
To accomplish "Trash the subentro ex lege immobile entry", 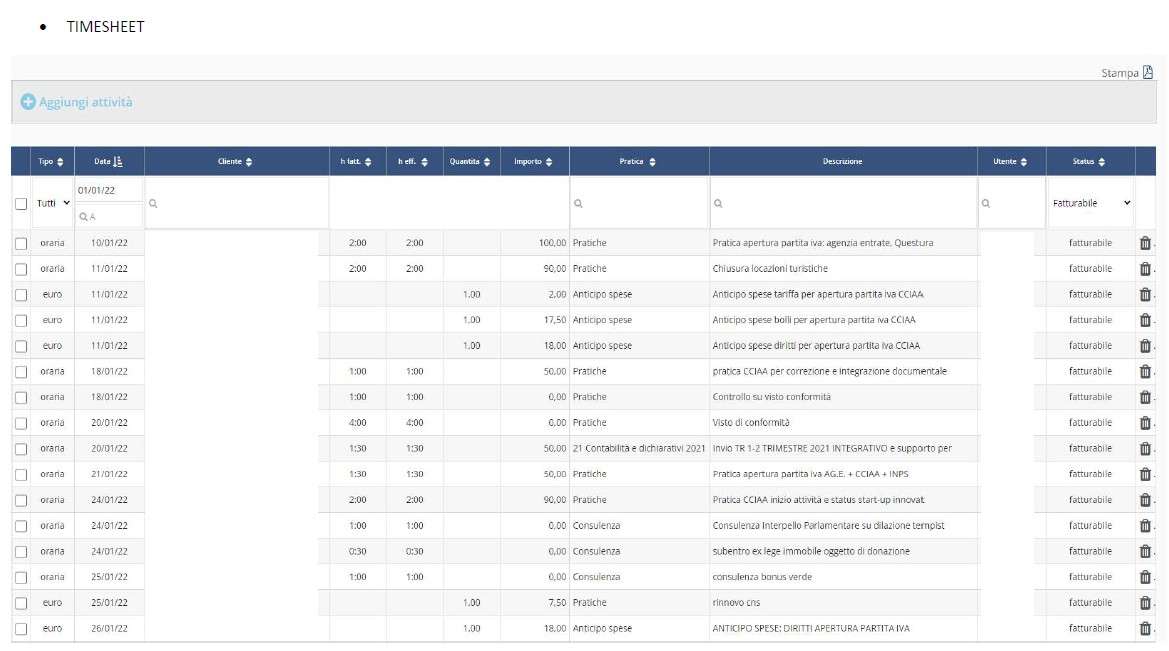I will click(1145, 551).
